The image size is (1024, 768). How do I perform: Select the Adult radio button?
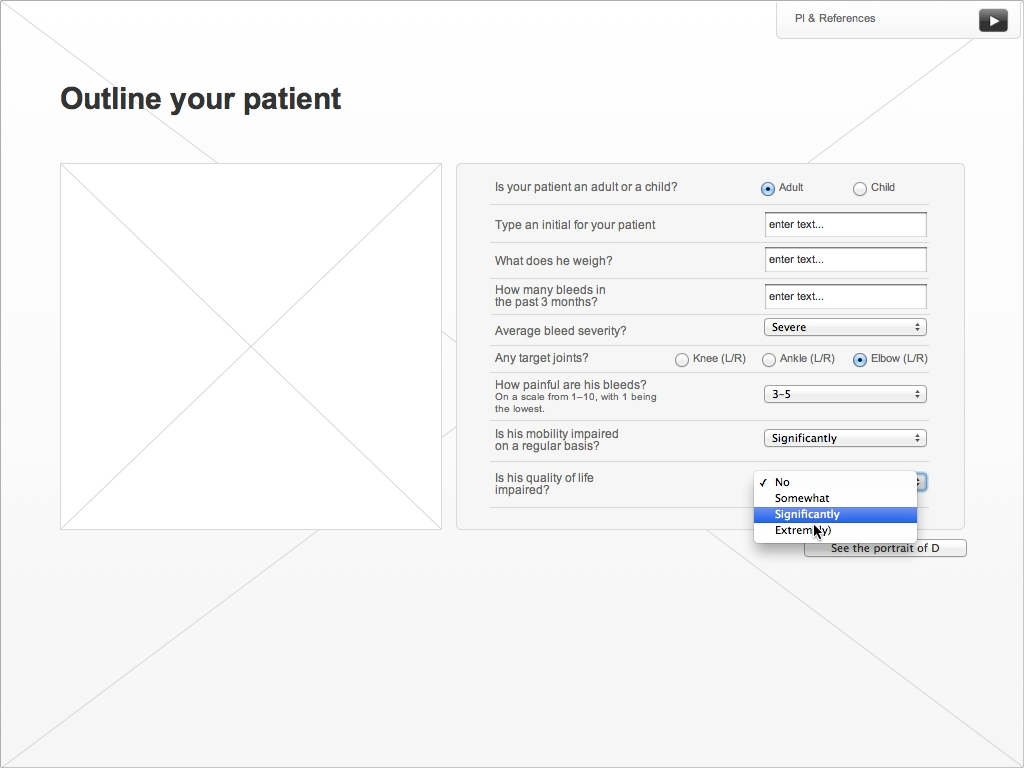tap(768, 189)
